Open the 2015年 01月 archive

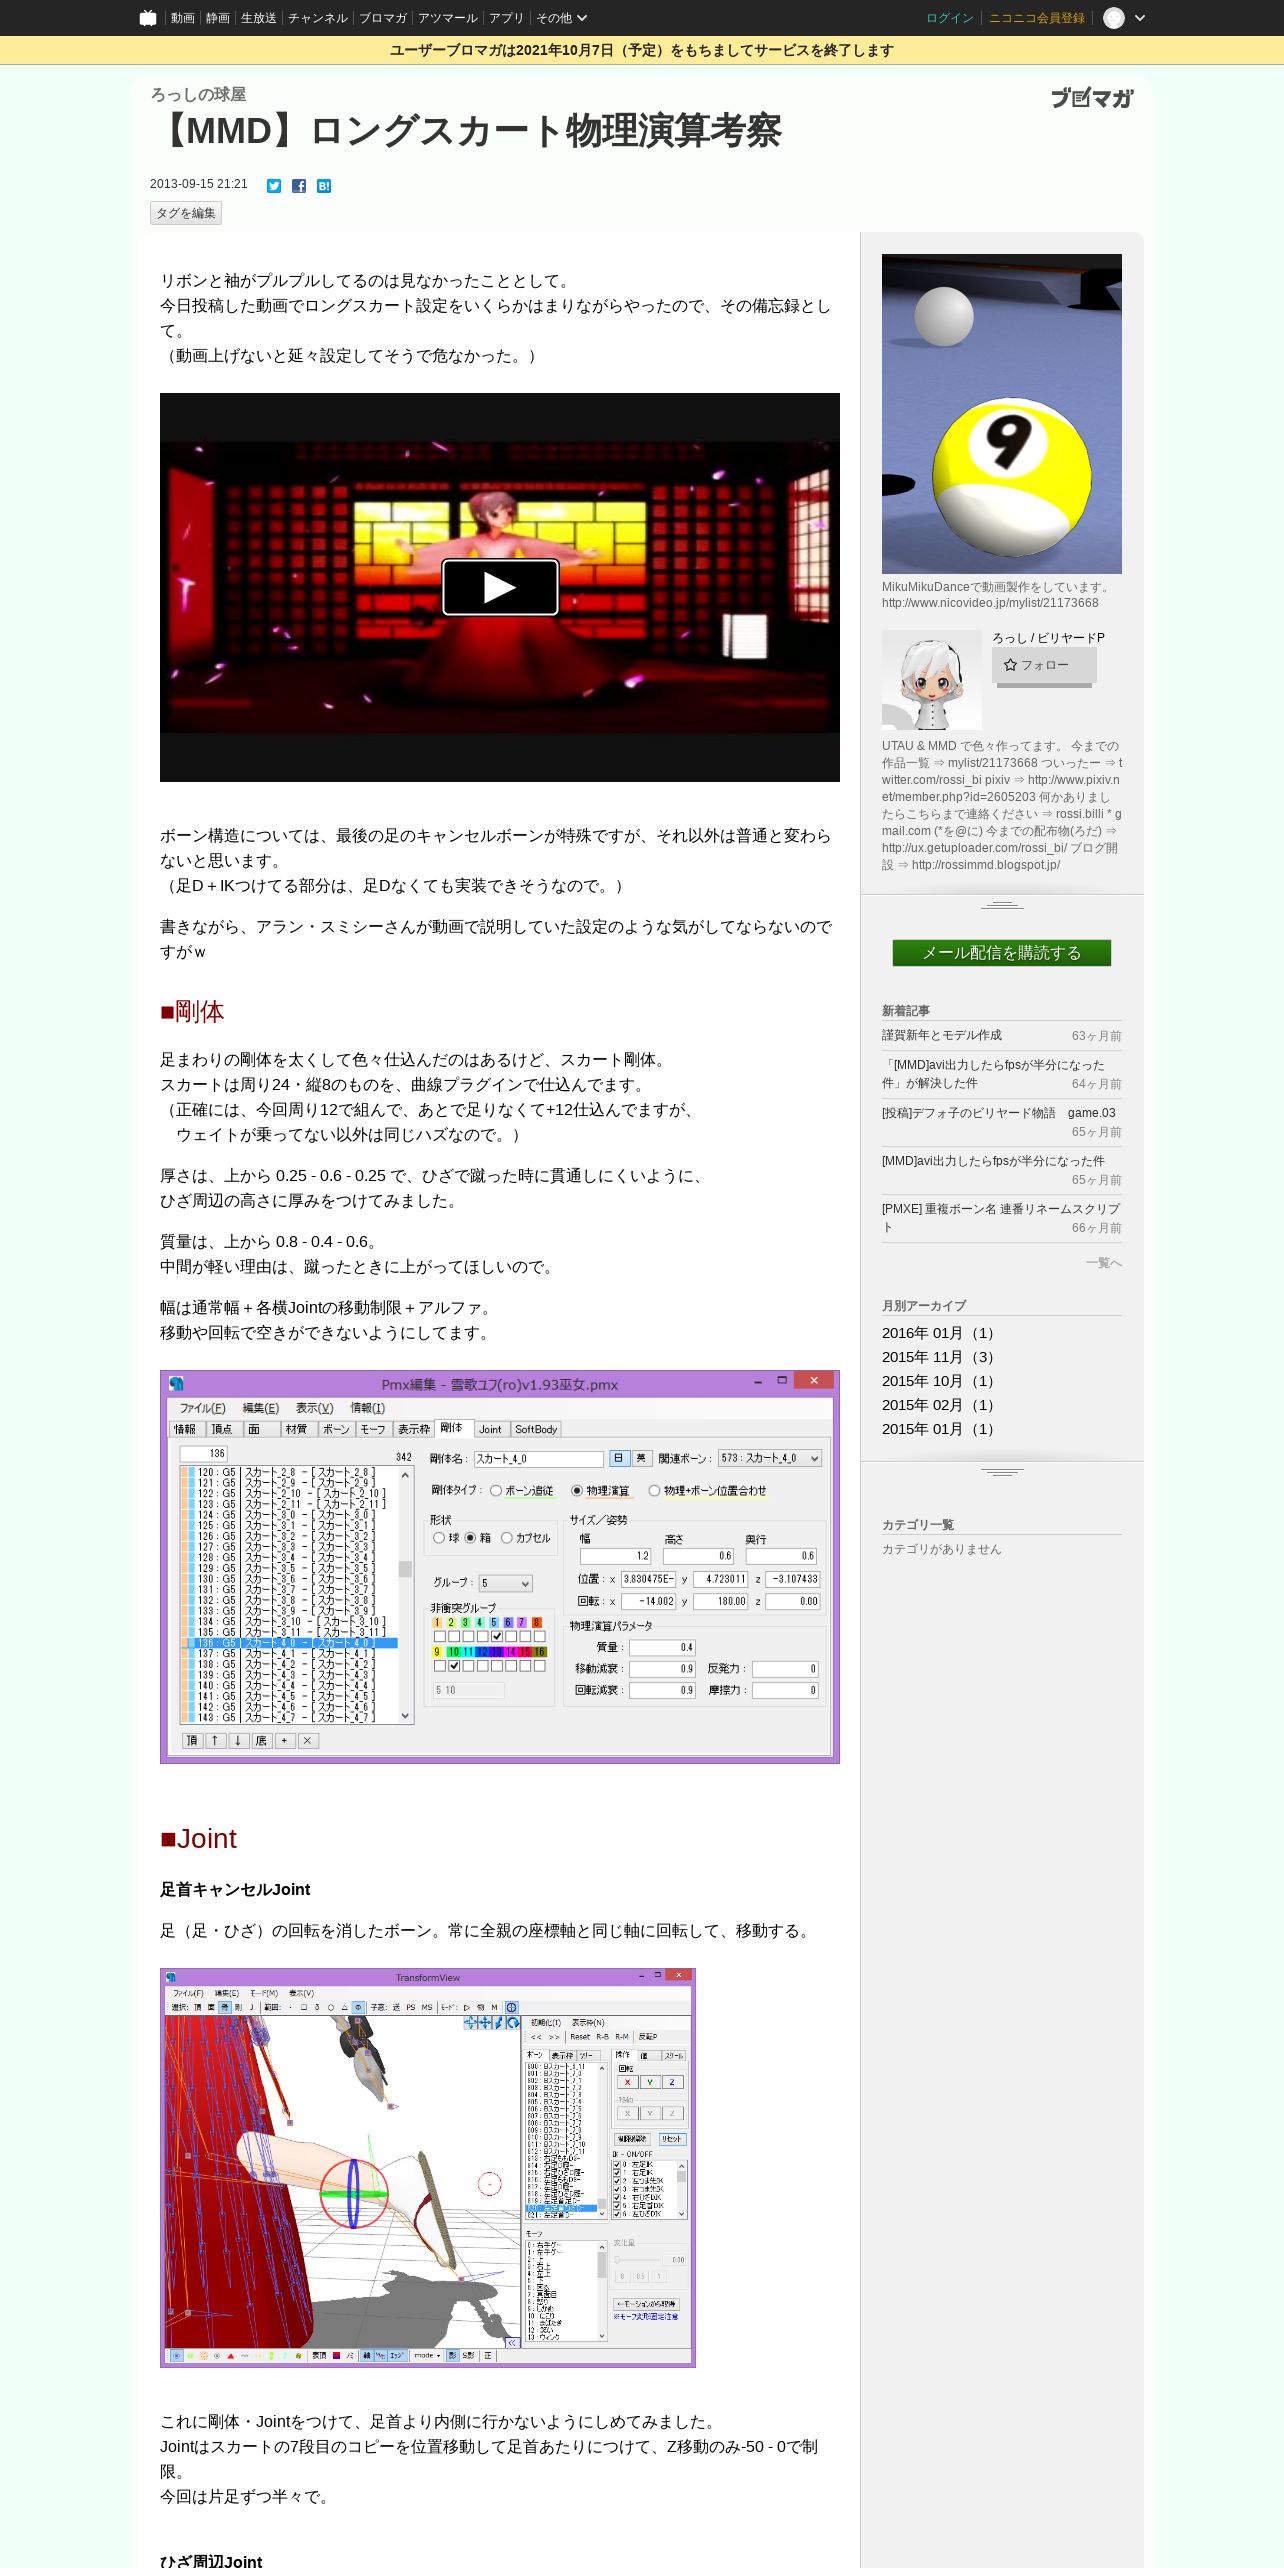click(938, 1429)
